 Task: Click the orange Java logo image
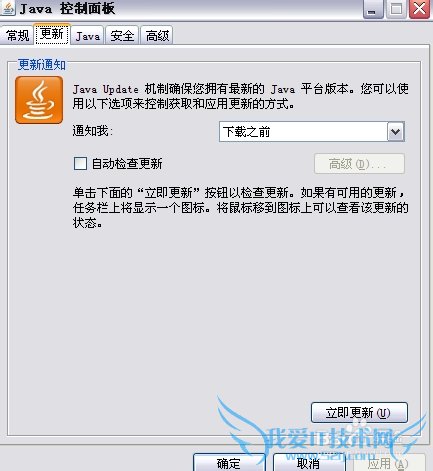pos(39,100)
